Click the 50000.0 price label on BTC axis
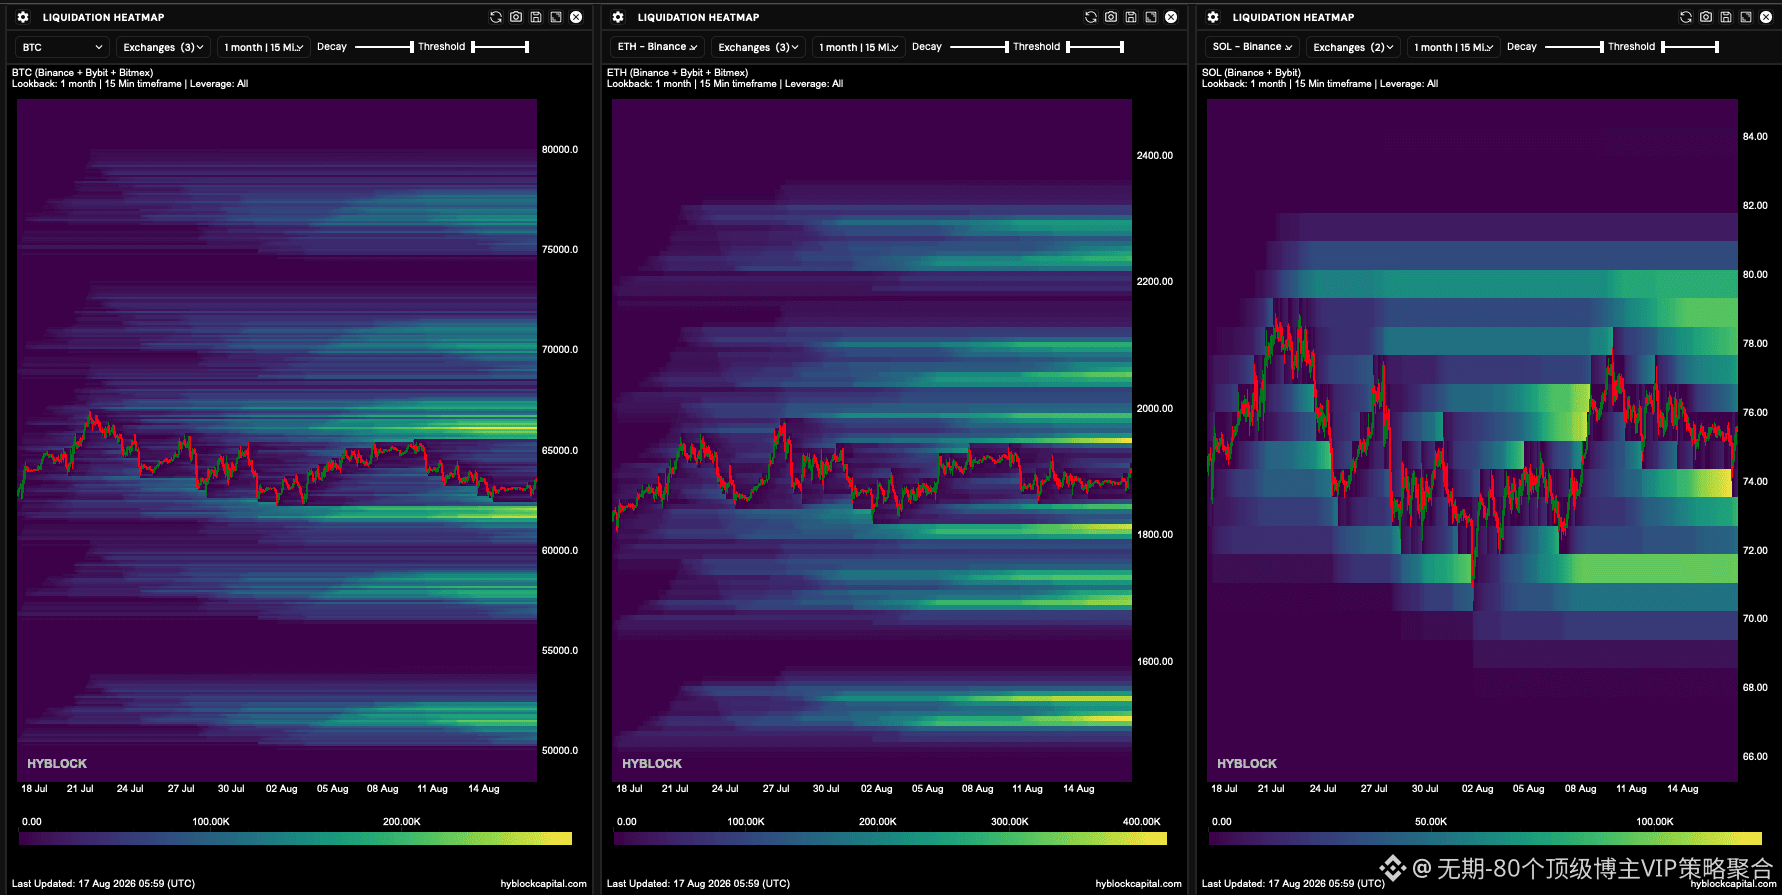 coord(560,751)
